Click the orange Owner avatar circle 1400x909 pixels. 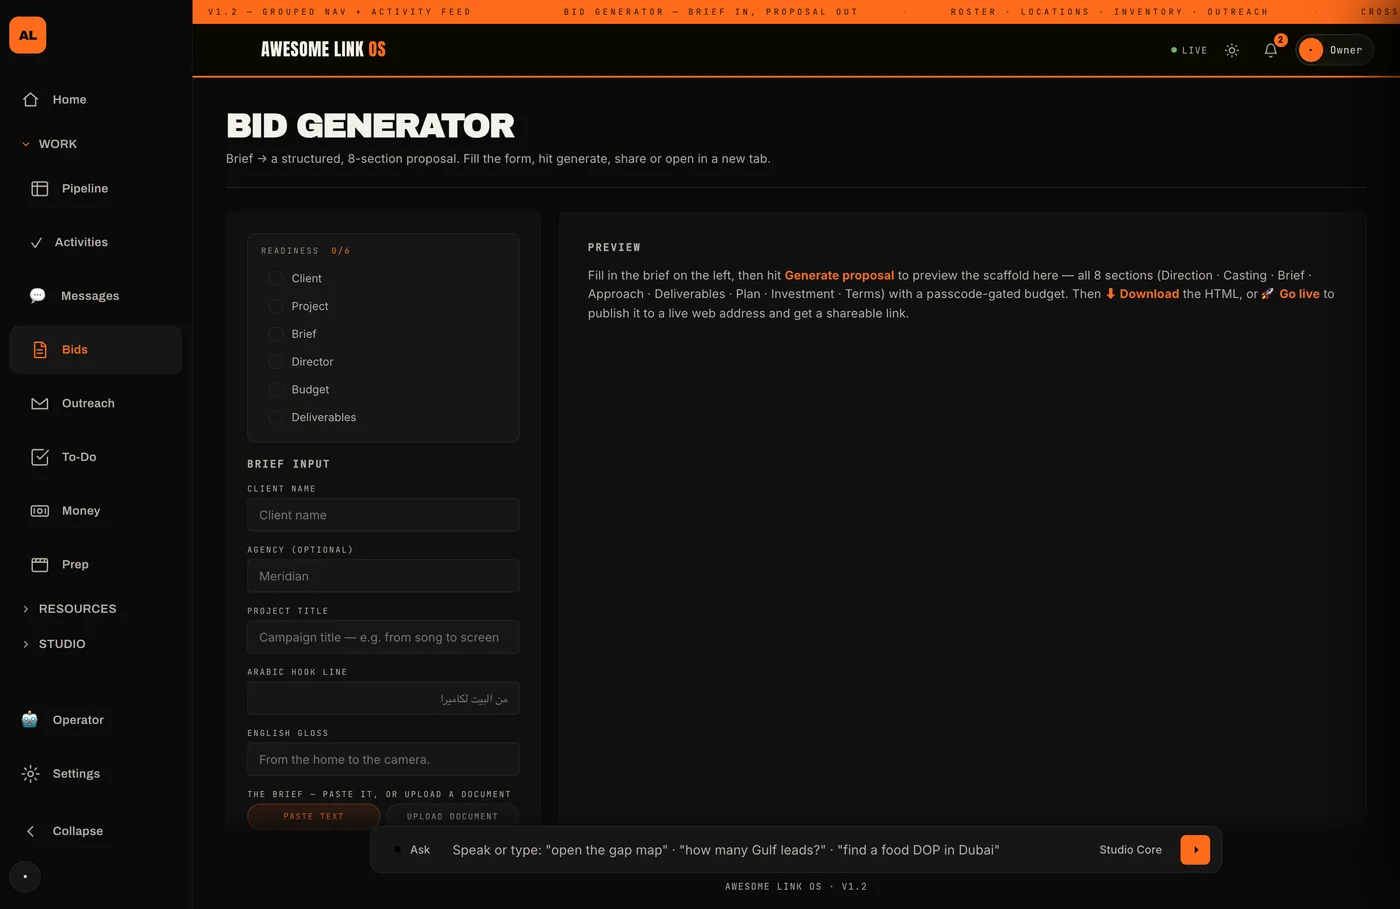pos(1311,50)
